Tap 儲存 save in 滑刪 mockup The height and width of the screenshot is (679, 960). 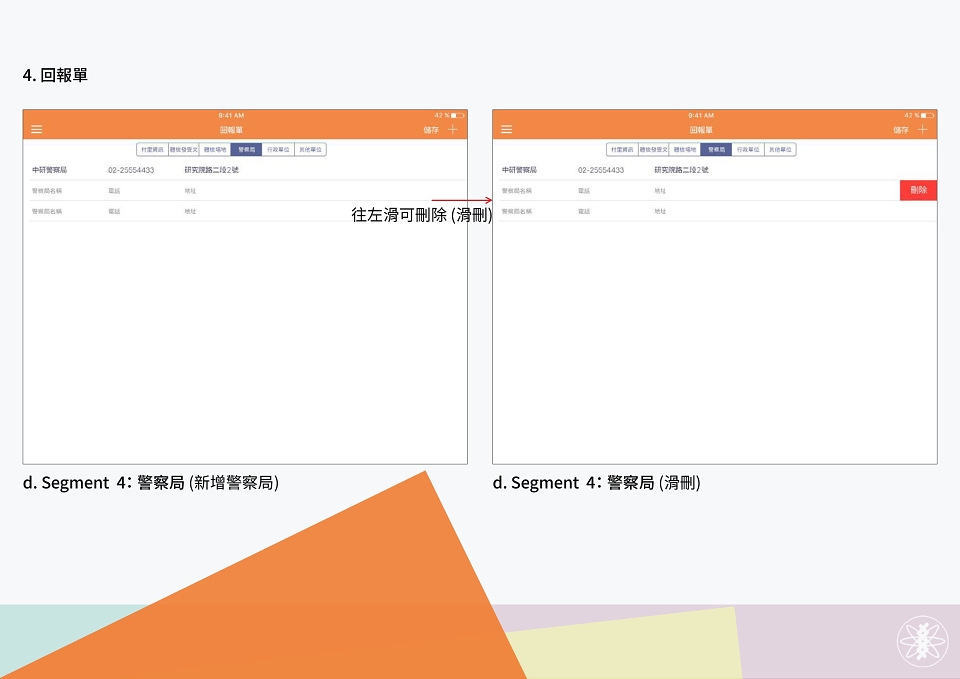[901, 130]
